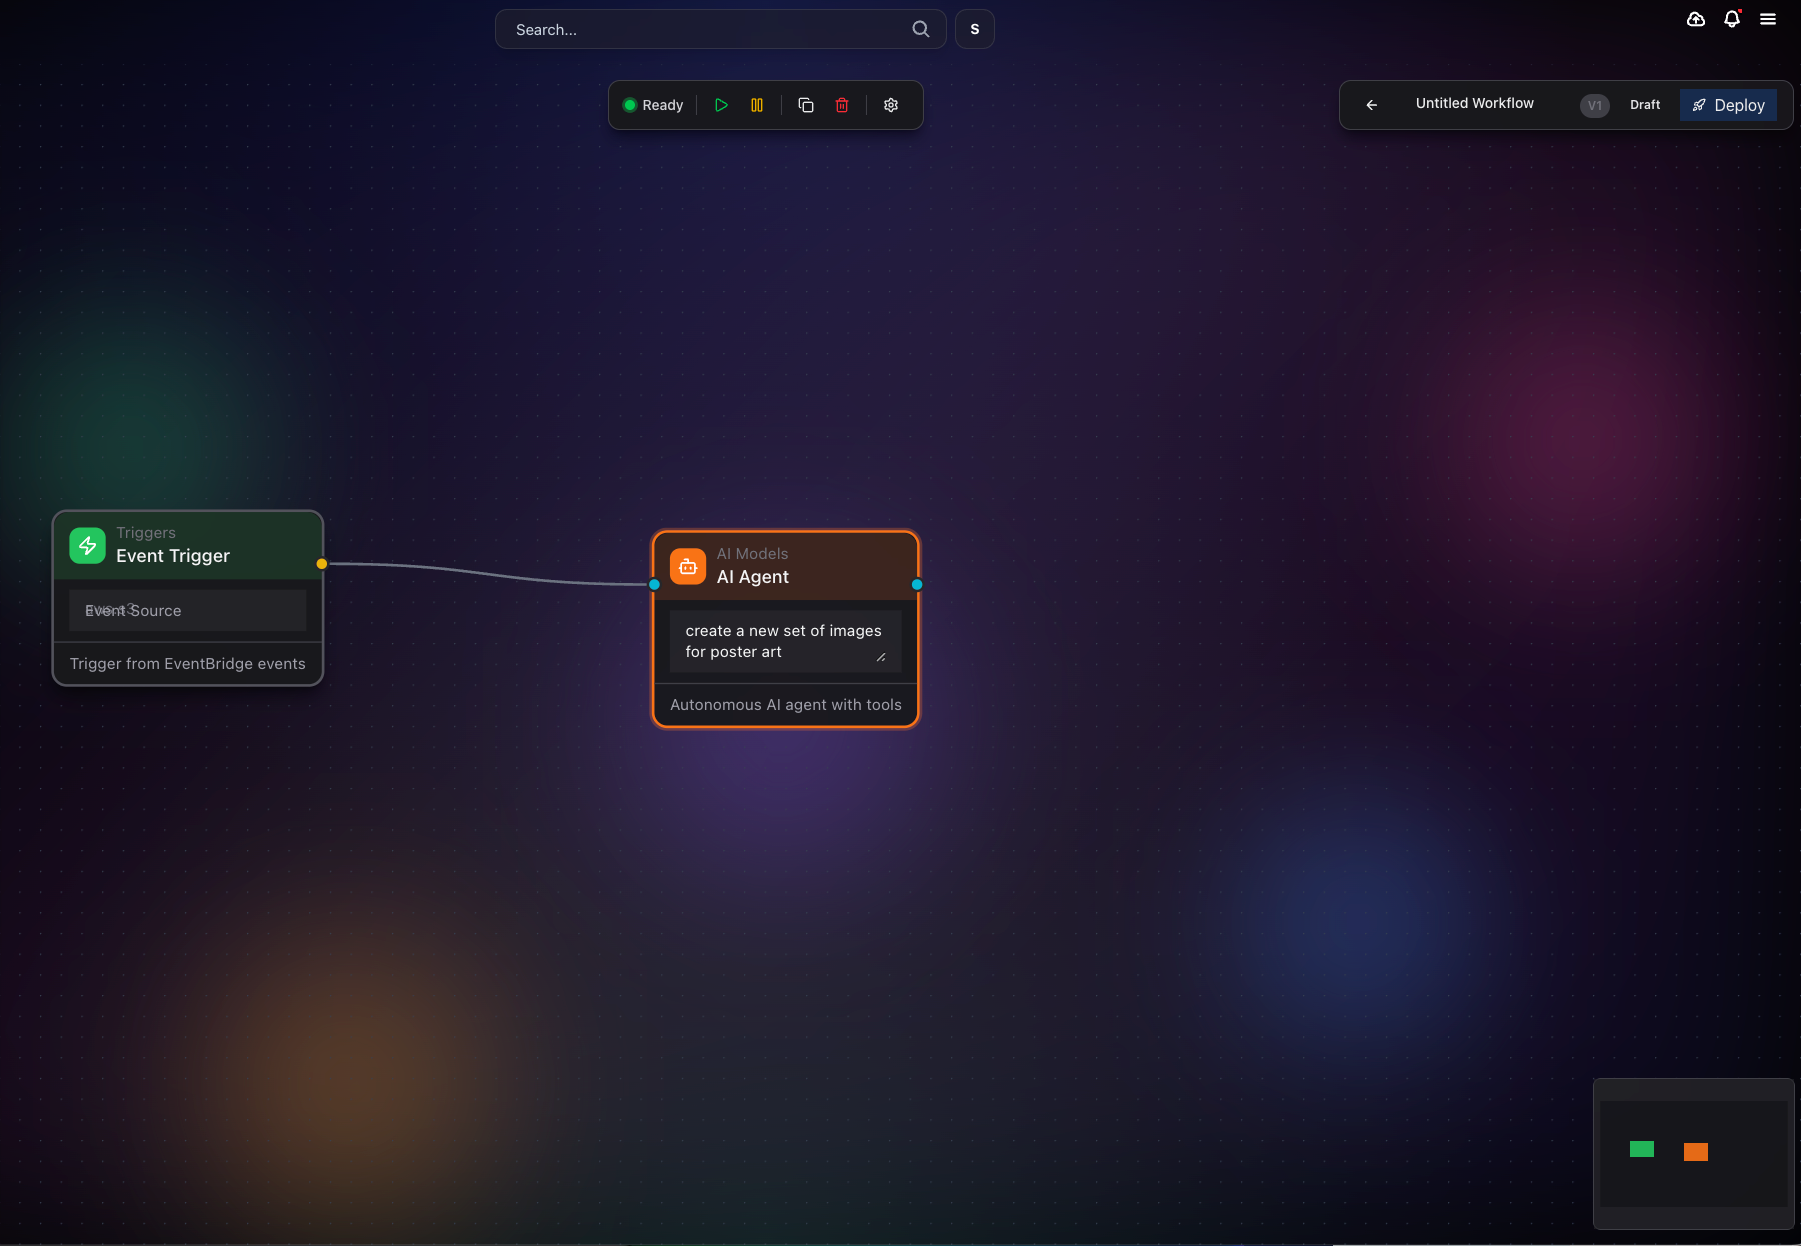Deploy the workflow
This screenshot has height=1246, width=1801.
click(x=1728, y=105)
